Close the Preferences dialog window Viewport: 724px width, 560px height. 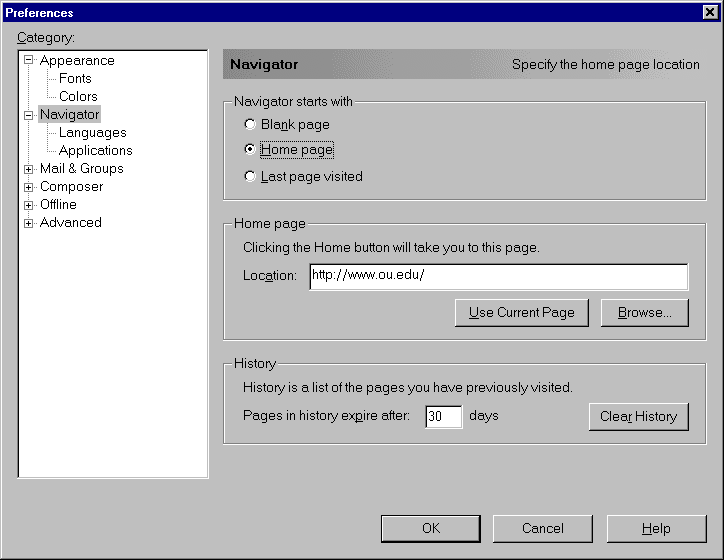709,12
